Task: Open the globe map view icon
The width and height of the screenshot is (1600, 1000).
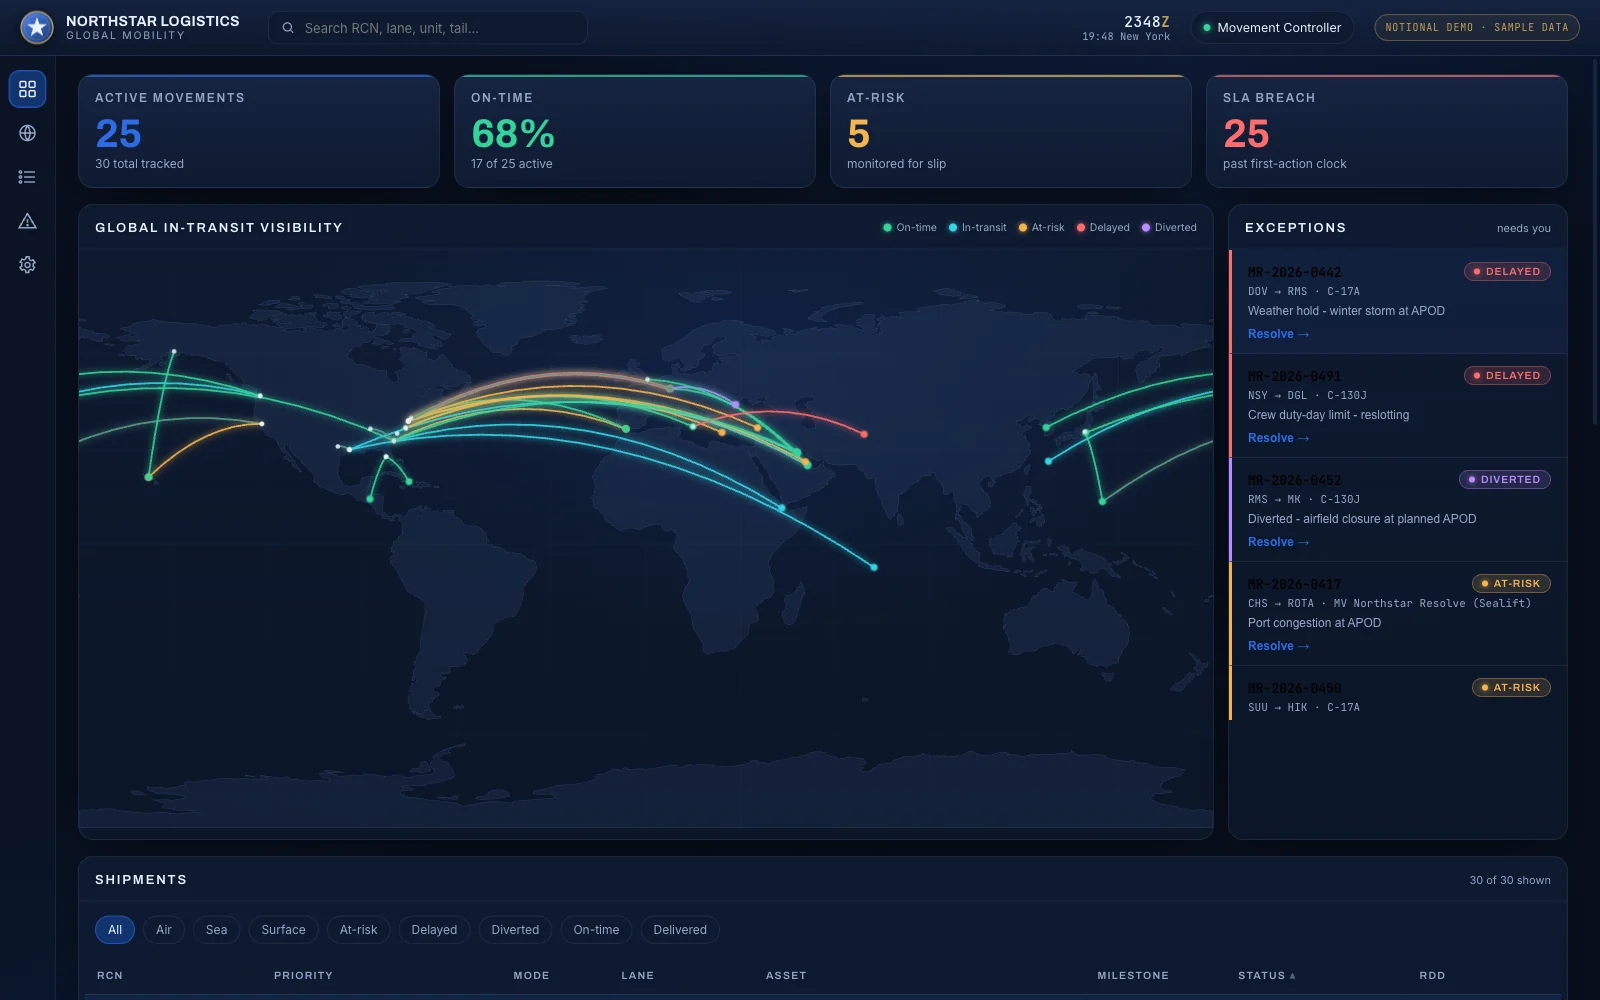Action: [27, 133]
